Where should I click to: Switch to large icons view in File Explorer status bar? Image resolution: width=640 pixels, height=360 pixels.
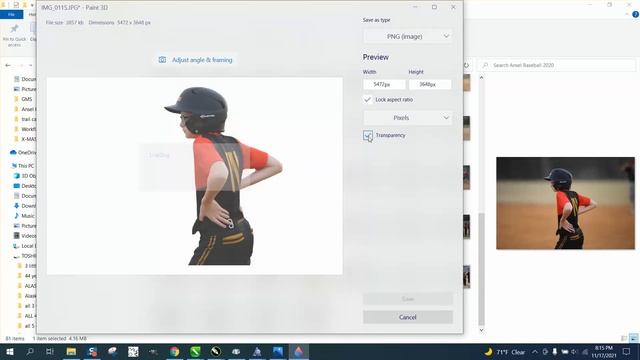[633, 338]
